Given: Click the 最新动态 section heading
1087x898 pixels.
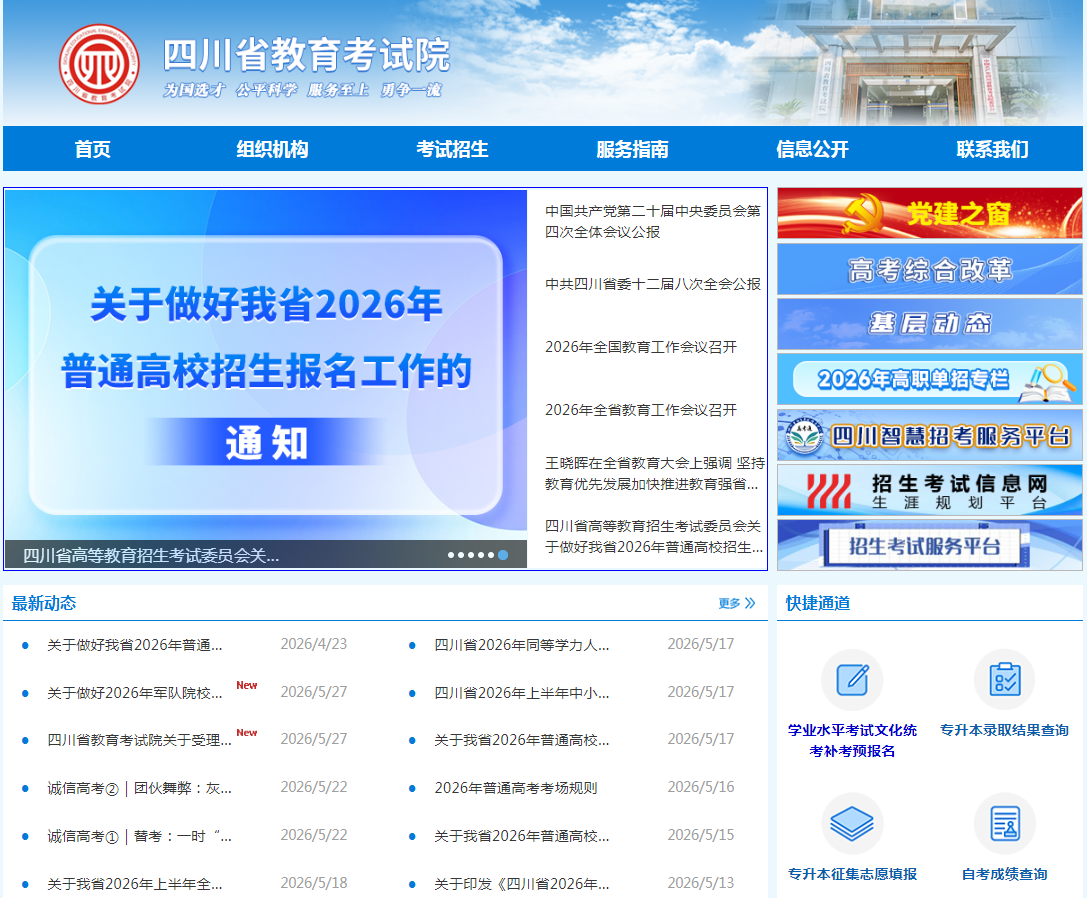Looking at the screenshot, I should tap(44, 603).
